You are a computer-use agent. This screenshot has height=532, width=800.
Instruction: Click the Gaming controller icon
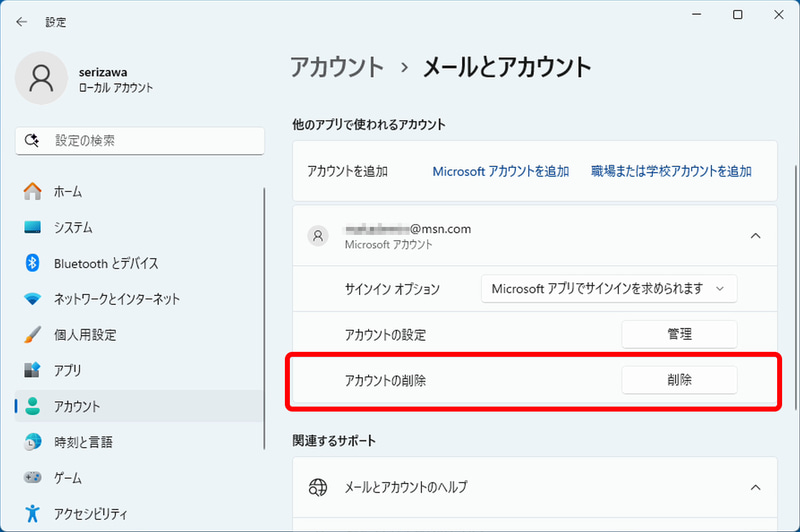point(33,477)
